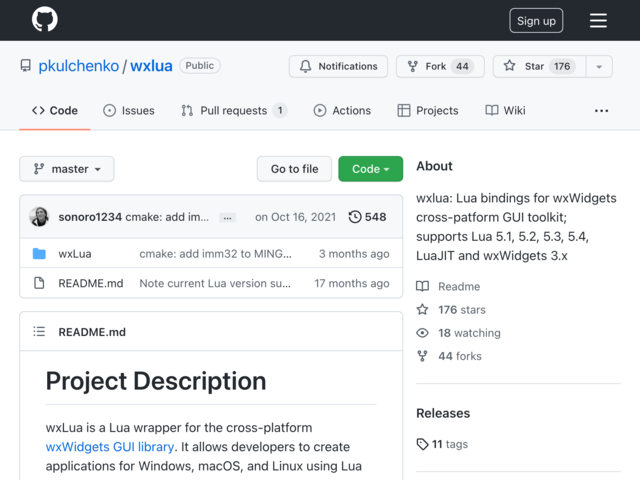Open the wxlua repository link

tap(151, 66)
